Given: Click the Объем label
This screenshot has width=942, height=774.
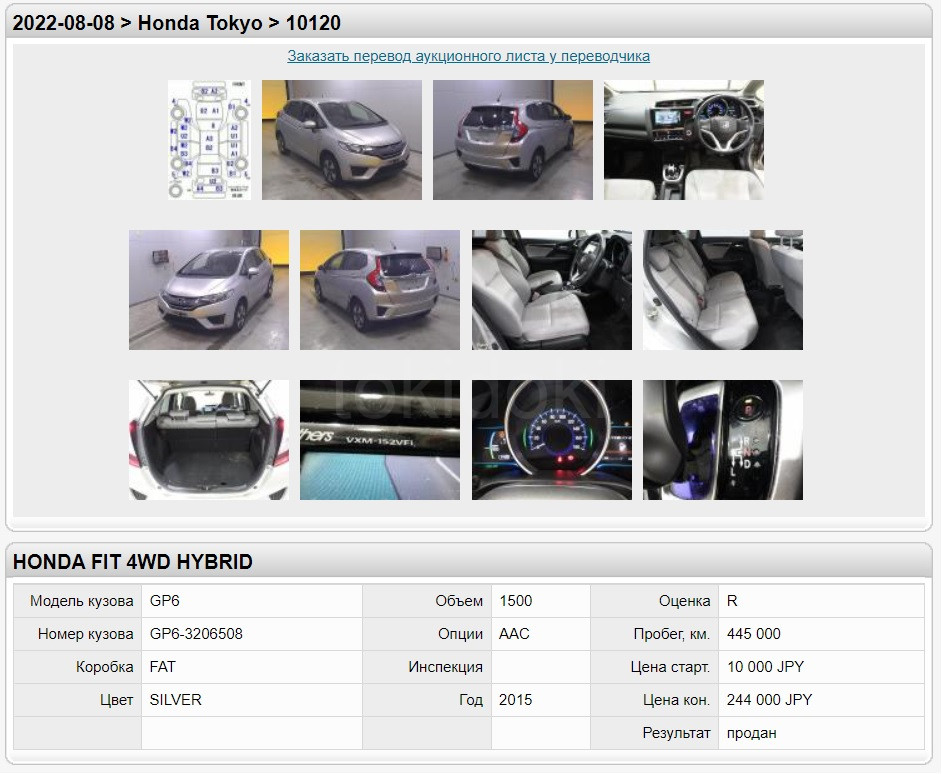Looking at the screenshot, I should 459,601.
